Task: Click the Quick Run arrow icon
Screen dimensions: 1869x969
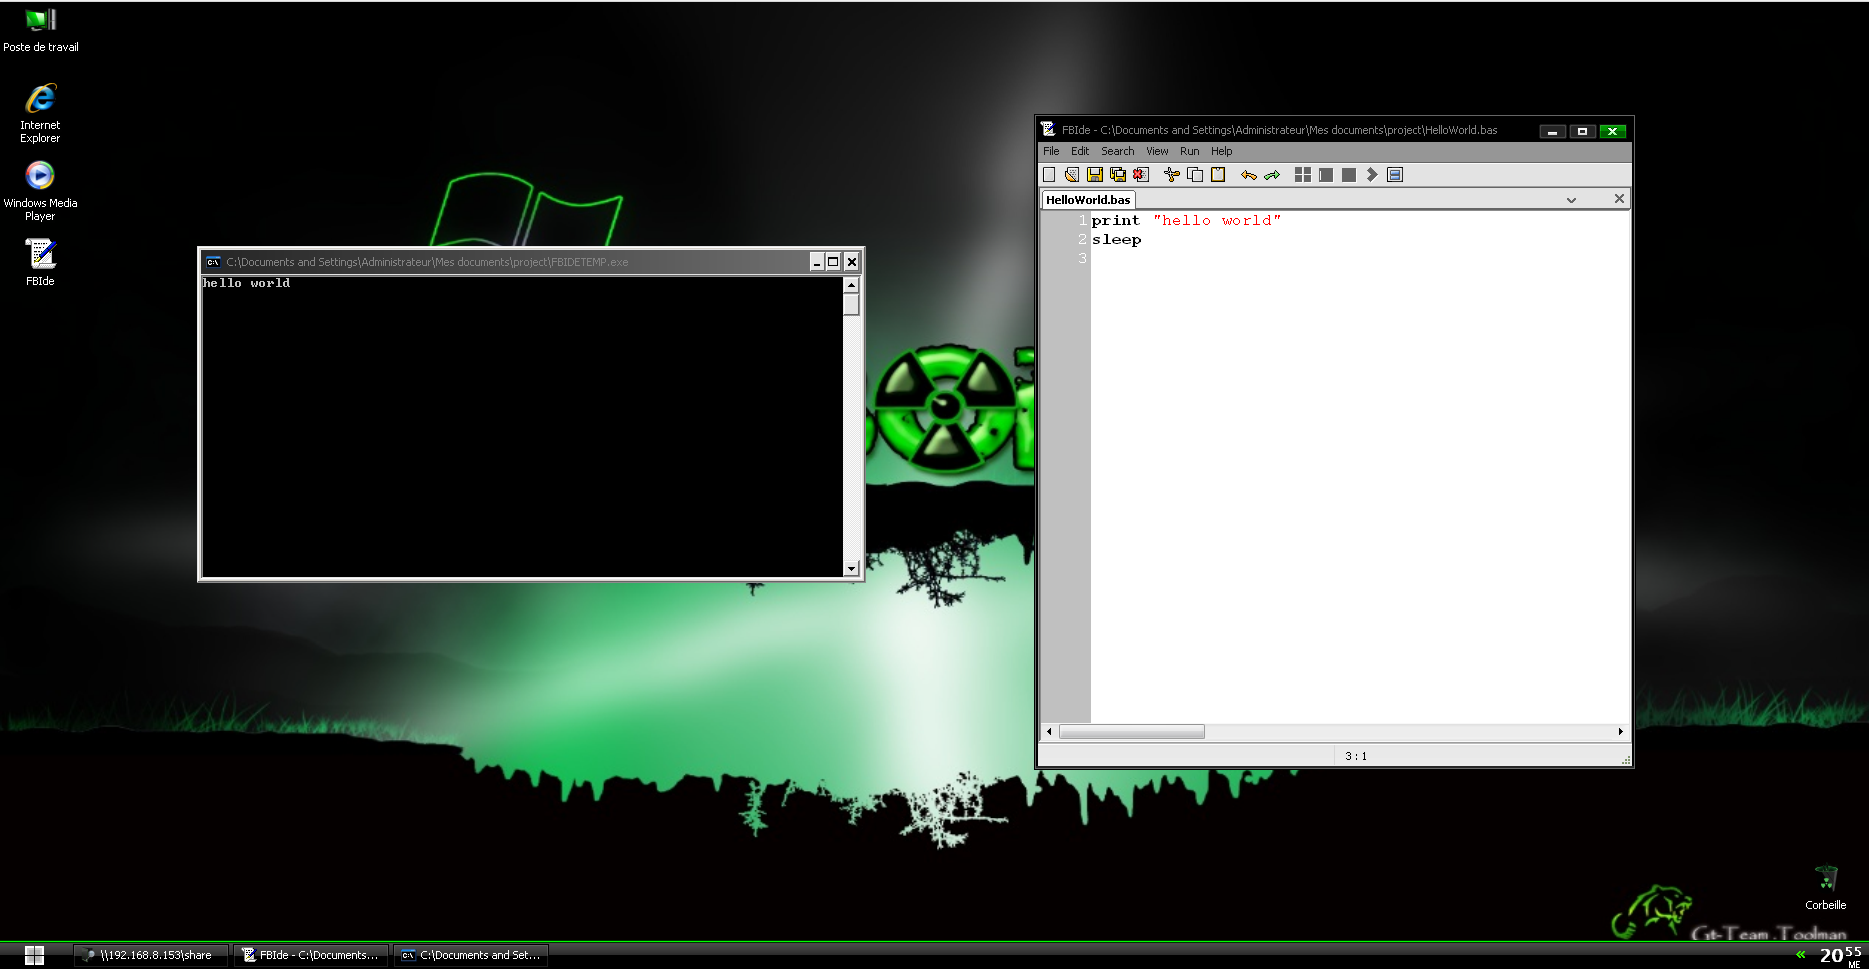Action: pyautogui.click(x=1372, y=175)
